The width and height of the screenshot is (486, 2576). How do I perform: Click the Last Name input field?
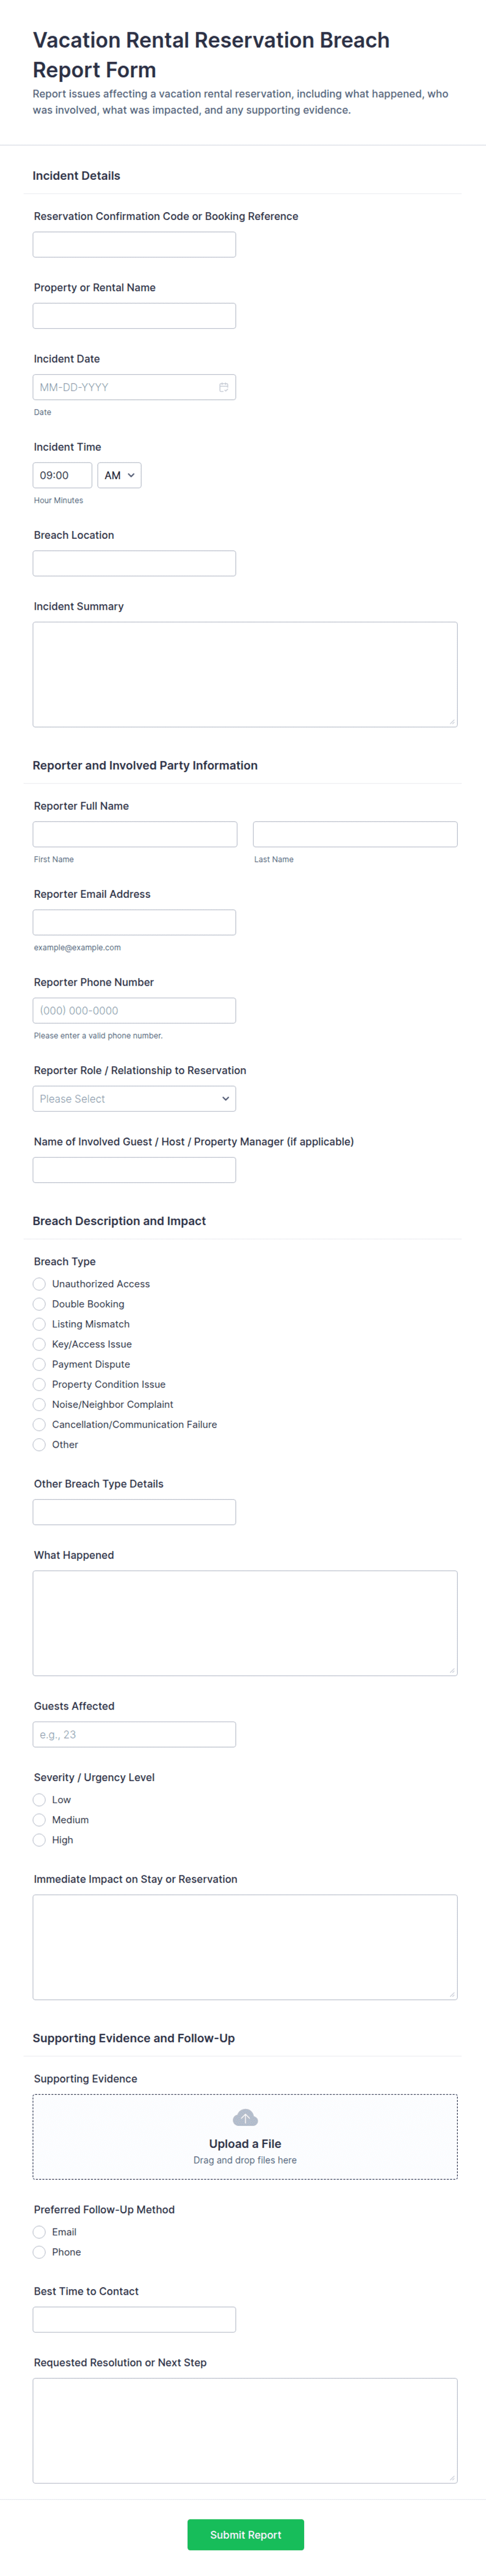tap(355, 834)
